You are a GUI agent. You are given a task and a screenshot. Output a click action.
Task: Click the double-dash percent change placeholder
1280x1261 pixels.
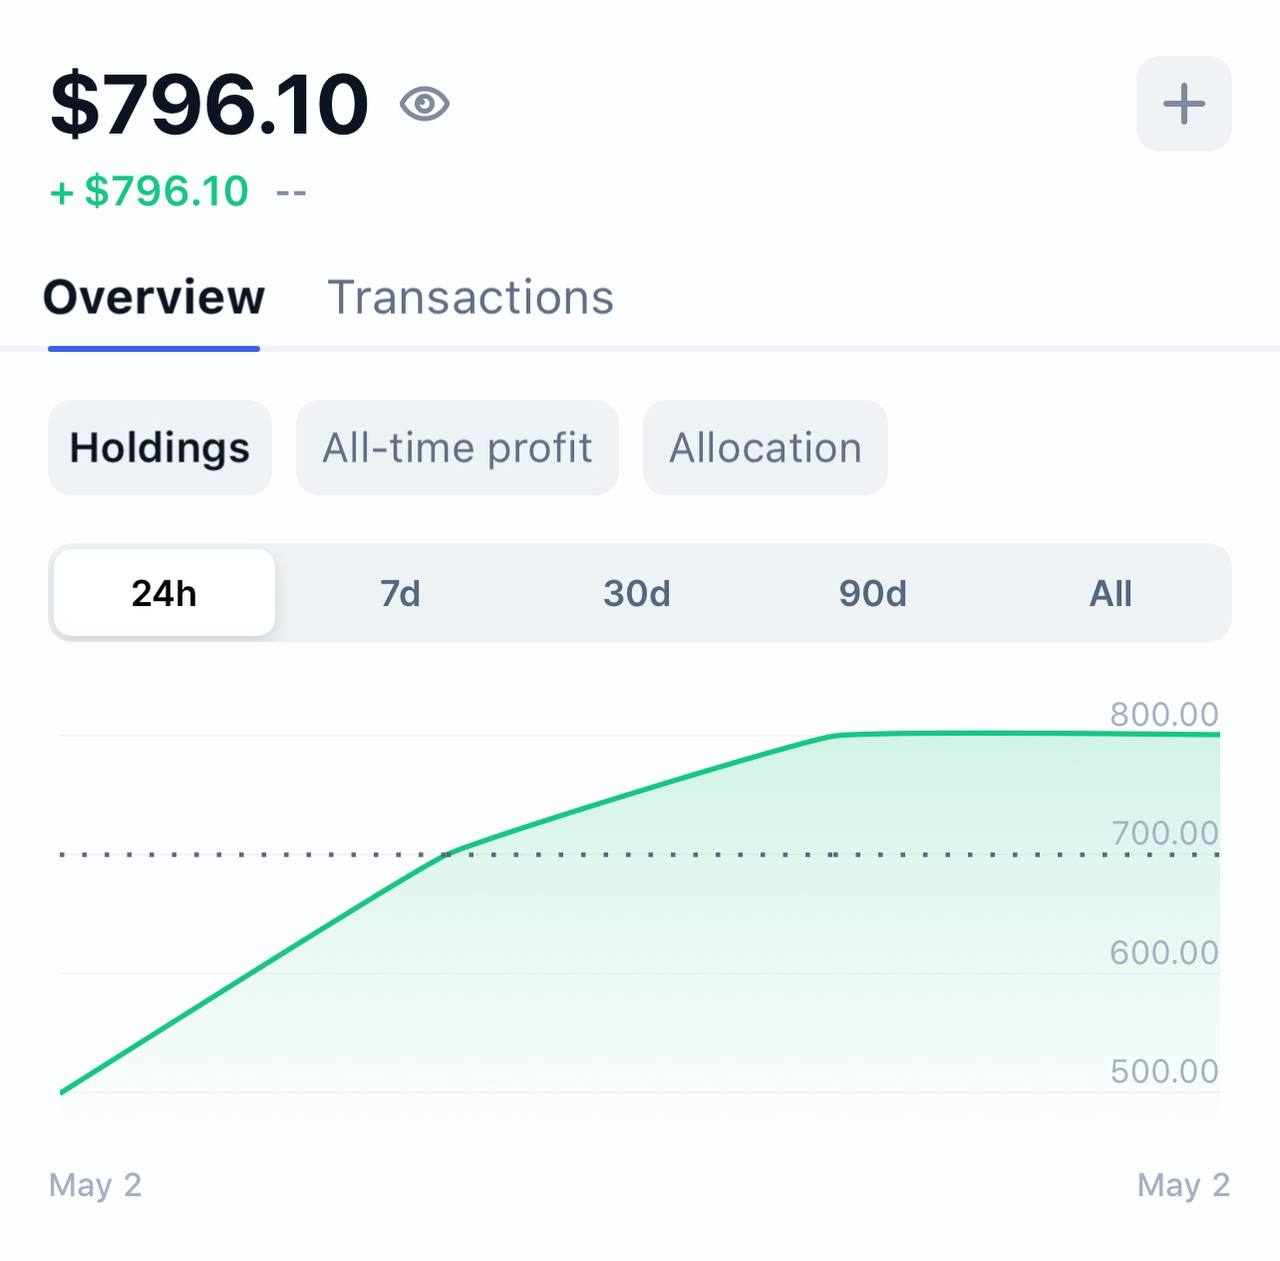pyautogui.click(x=291, y=191)
